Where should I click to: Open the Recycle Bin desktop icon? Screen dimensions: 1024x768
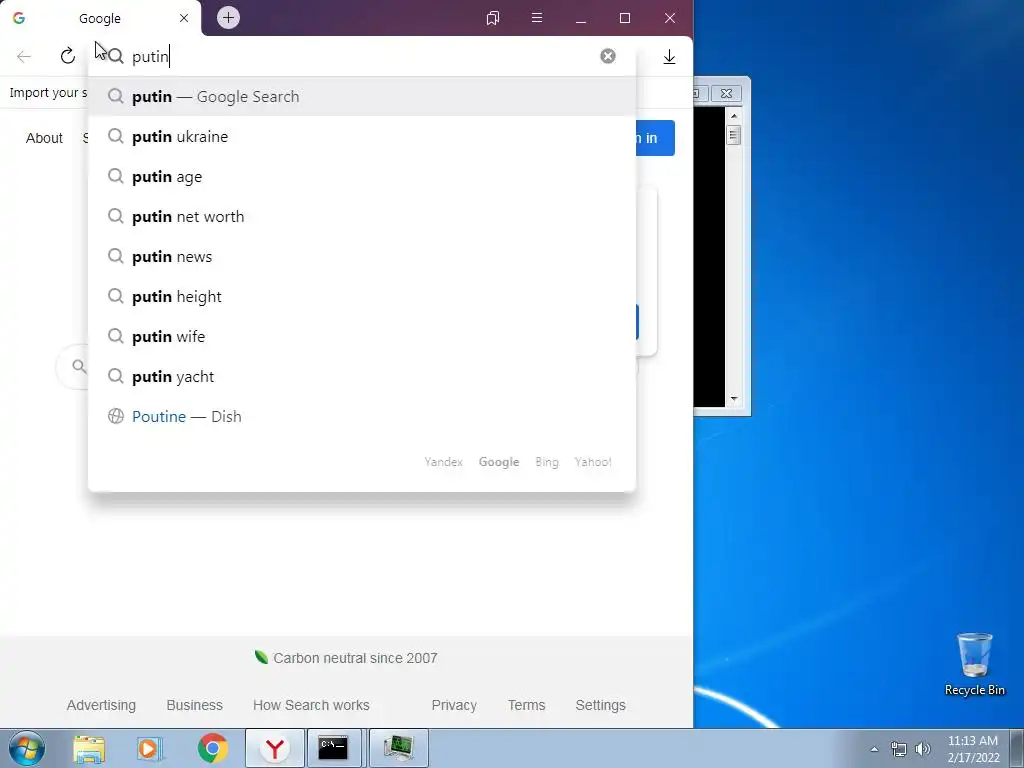pyautogui.click(x=974, y=664)
